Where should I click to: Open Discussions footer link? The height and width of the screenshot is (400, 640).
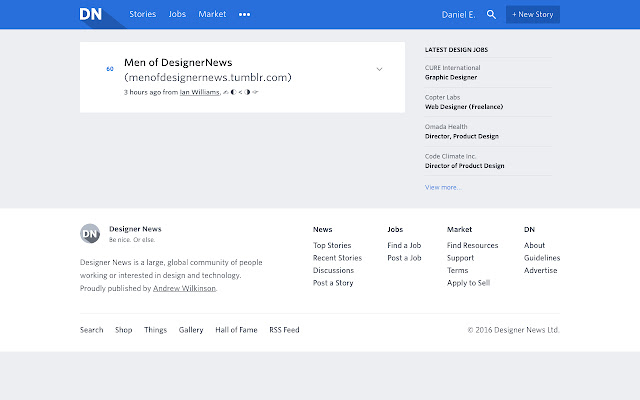coord(333,270)
